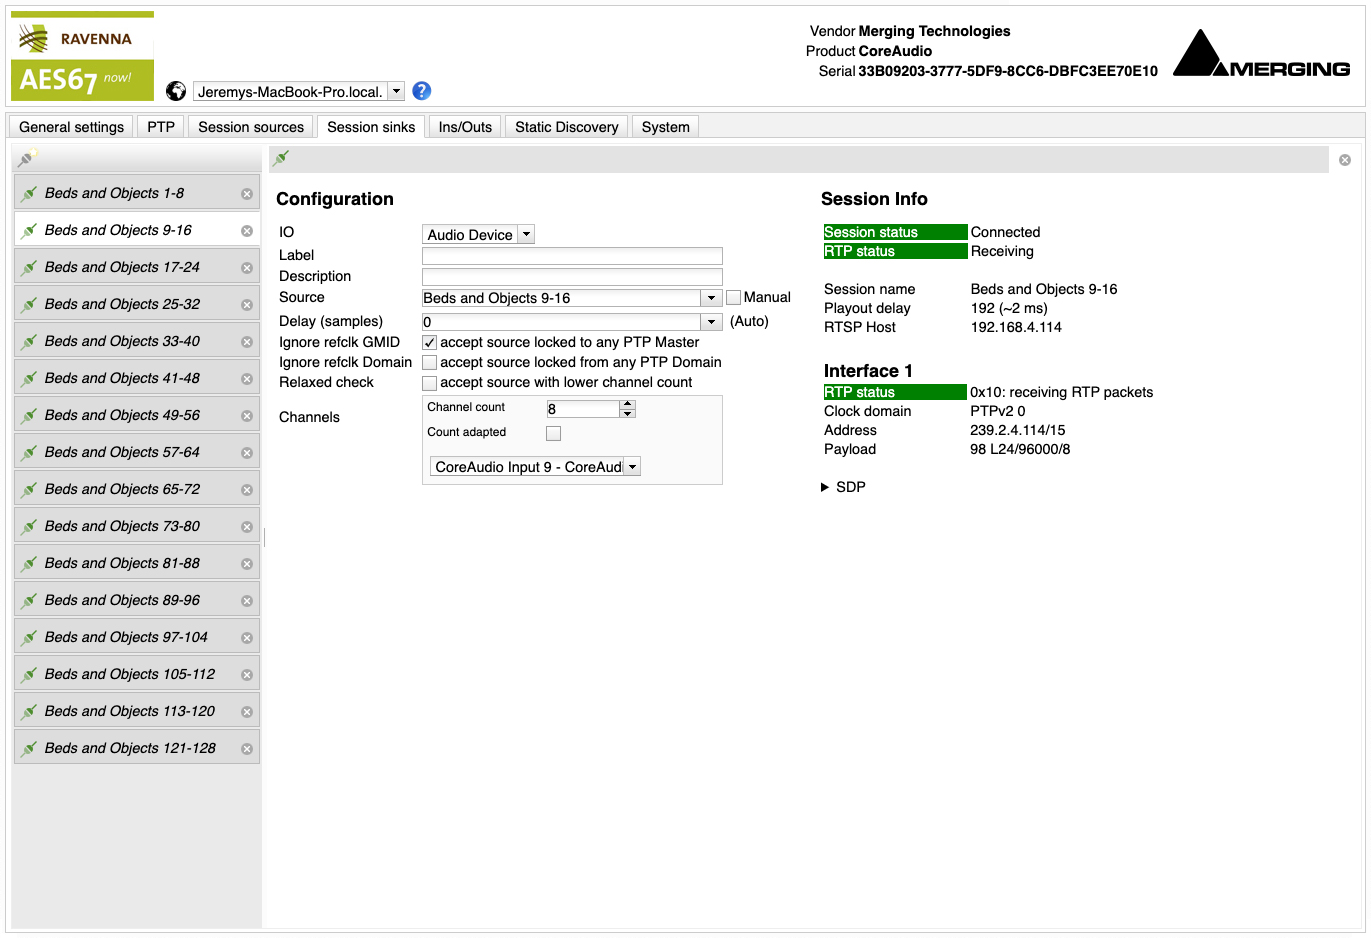1371x938 pixels.
Task: Select Beds and Objects 57-64 sink
Action: click(x=122, y=452)
